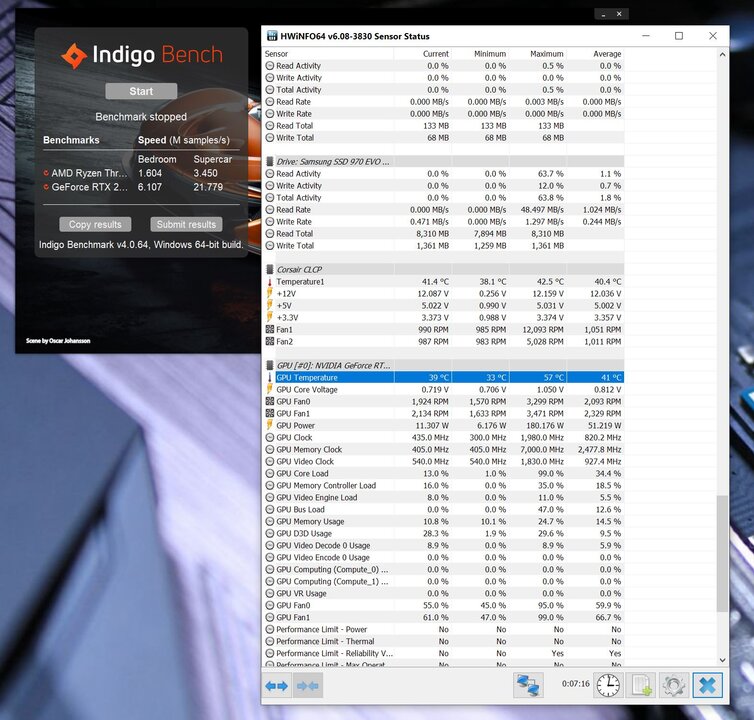This screenshot has height=720, width=754.
Task: Click the Corsair CLCP section header
Action: coord(444,269)
